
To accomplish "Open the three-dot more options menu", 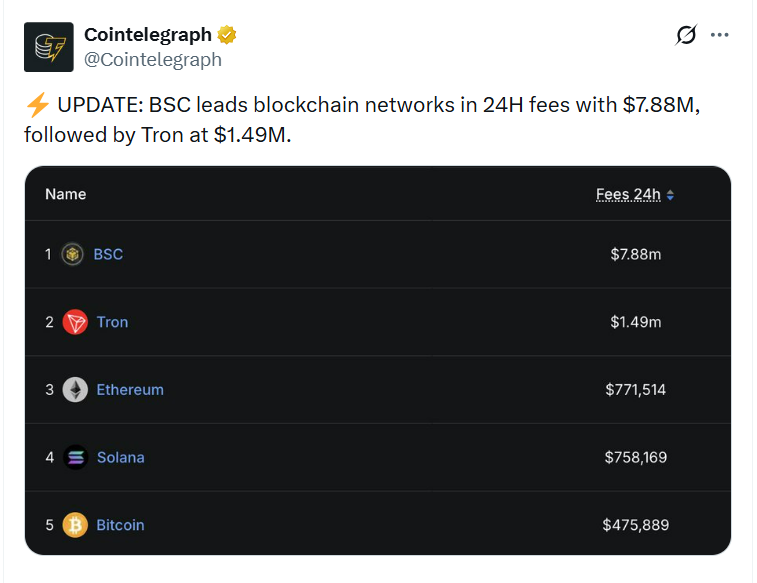I will pos(719,35).
